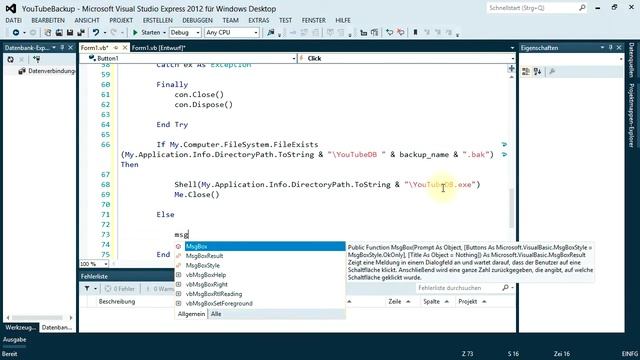Open the Datenquellen side tab
The height and width of the screenshot is (360, 640).
click(631, 60)
